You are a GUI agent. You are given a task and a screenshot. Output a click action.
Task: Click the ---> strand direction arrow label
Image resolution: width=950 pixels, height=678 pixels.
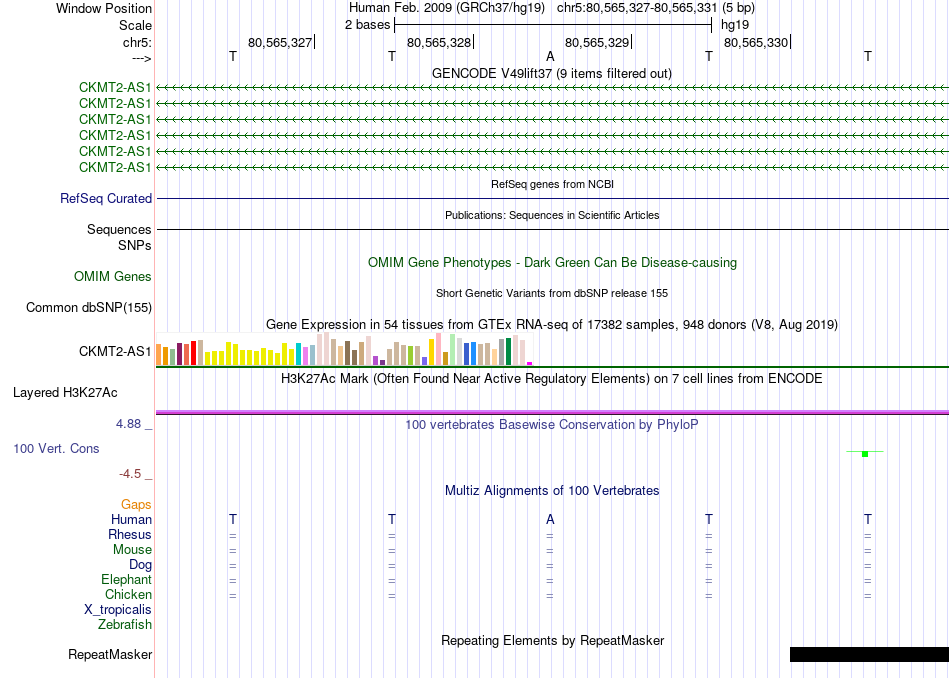pyautogui.click(x=142, y=58)
